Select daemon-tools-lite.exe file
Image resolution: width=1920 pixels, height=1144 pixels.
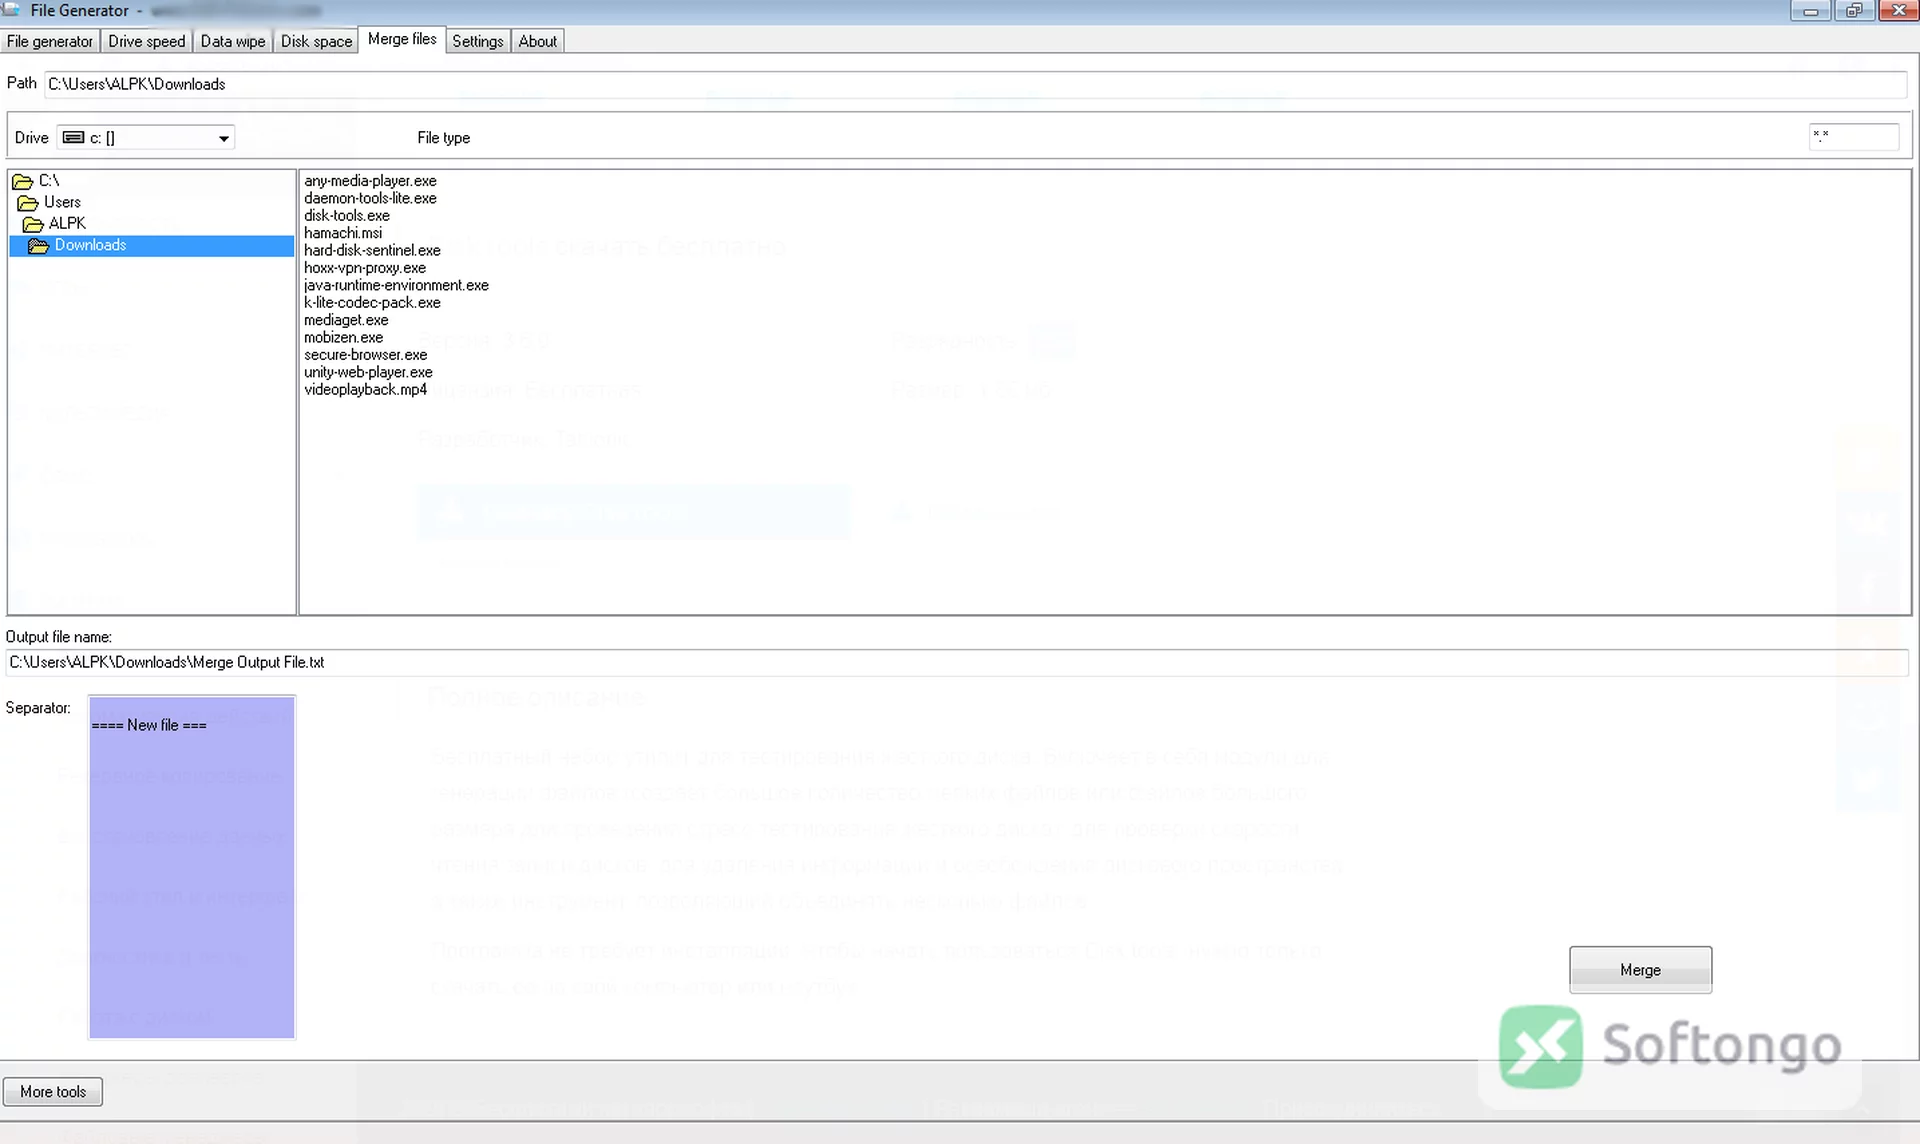(x=370, y=198)
